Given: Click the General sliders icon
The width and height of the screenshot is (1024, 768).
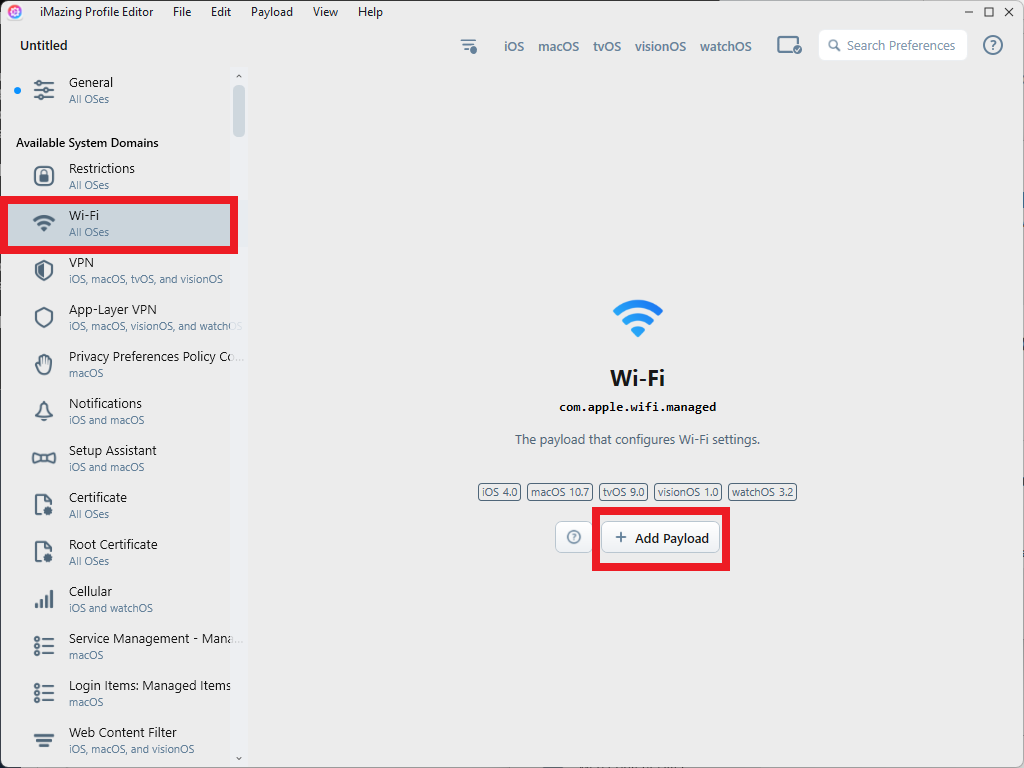Looking at the screenshot, I should click(44, 90).
